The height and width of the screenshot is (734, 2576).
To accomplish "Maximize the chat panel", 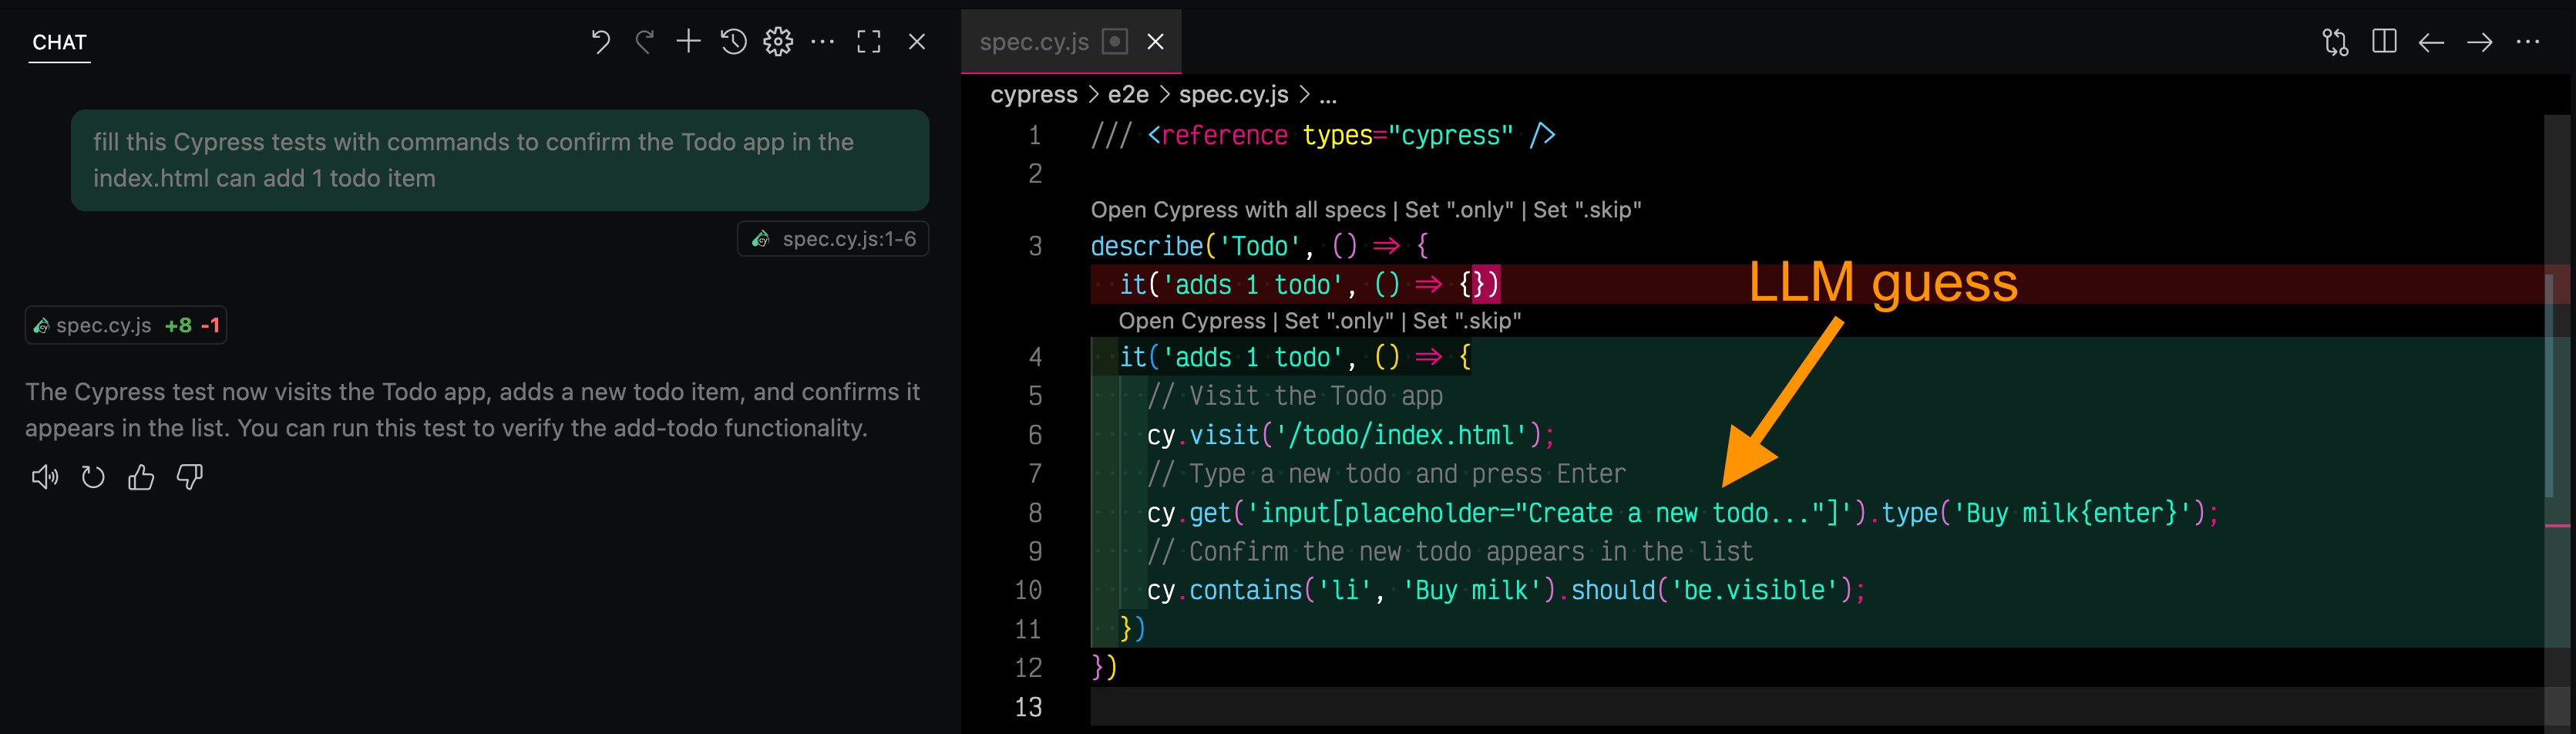I will tap(869, 42).
